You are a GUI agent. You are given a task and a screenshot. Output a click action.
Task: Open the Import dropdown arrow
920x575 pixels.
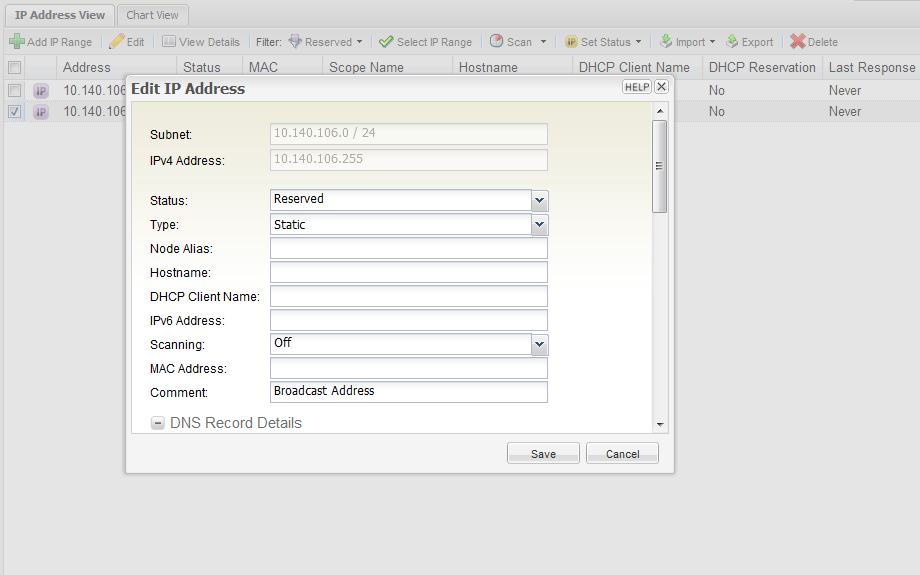click(712, 42)
